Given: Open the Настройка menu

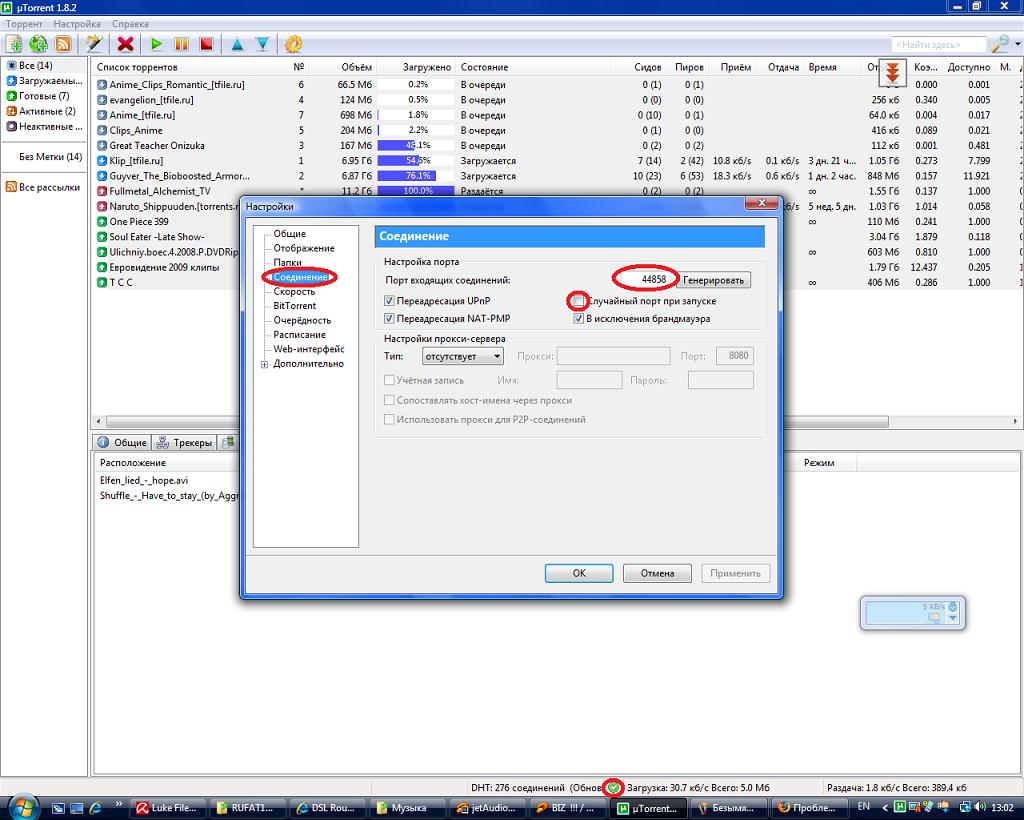Looking at the screenshot, I should (x=77, y=24).
